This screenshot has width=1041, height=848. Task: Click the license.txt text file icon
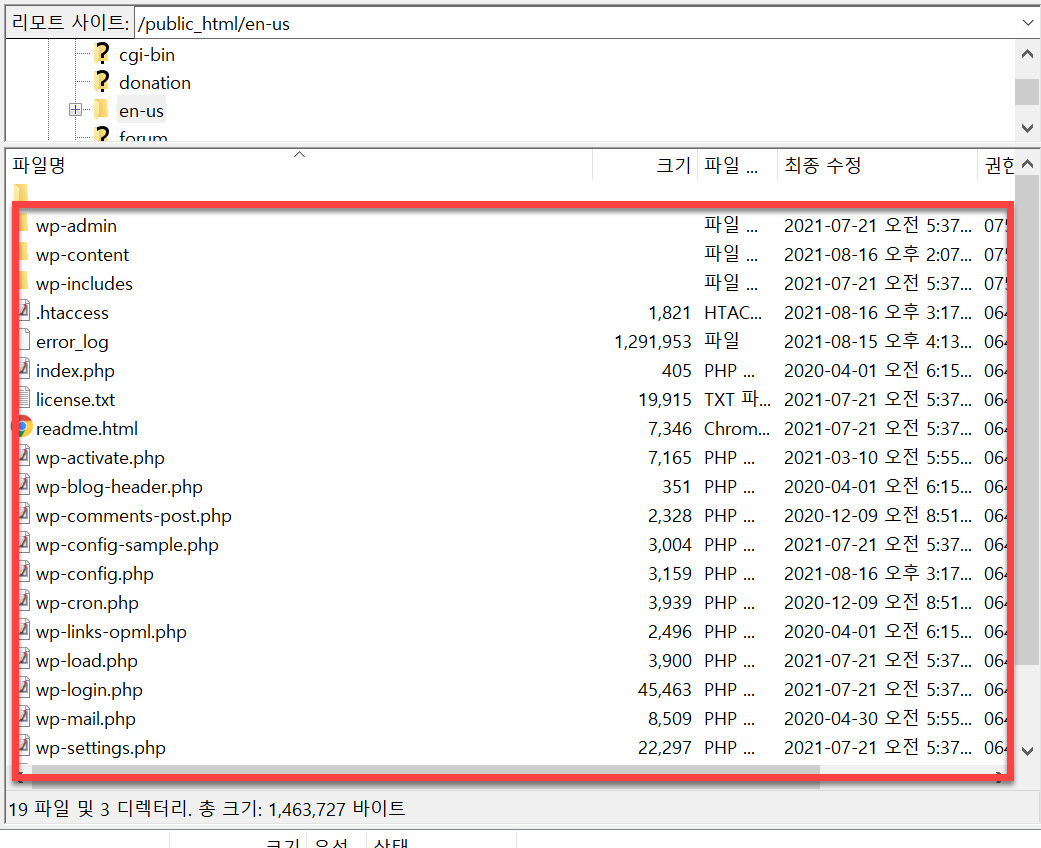tap(24, 398)
